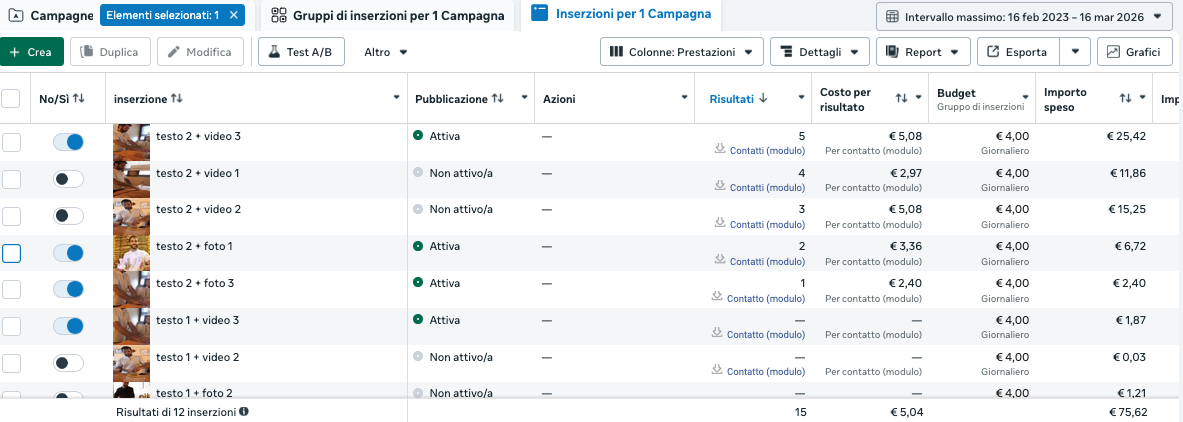Tick the checkbox for testo 2 + foto 1
Image resolution: width=1183 pixels, height=422 pixels.
[11, 253]
